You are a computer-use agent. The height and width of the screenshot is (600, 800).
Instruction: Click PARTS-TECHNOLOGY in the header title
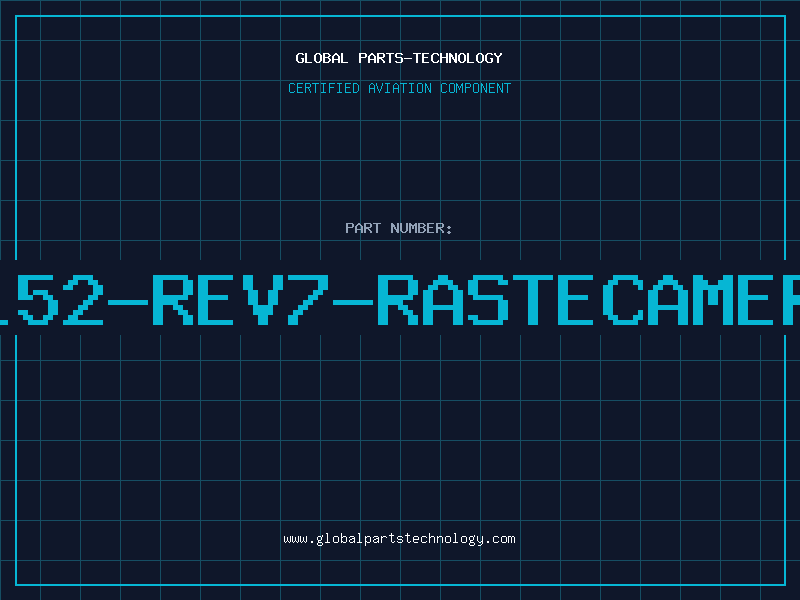point(428,58)
